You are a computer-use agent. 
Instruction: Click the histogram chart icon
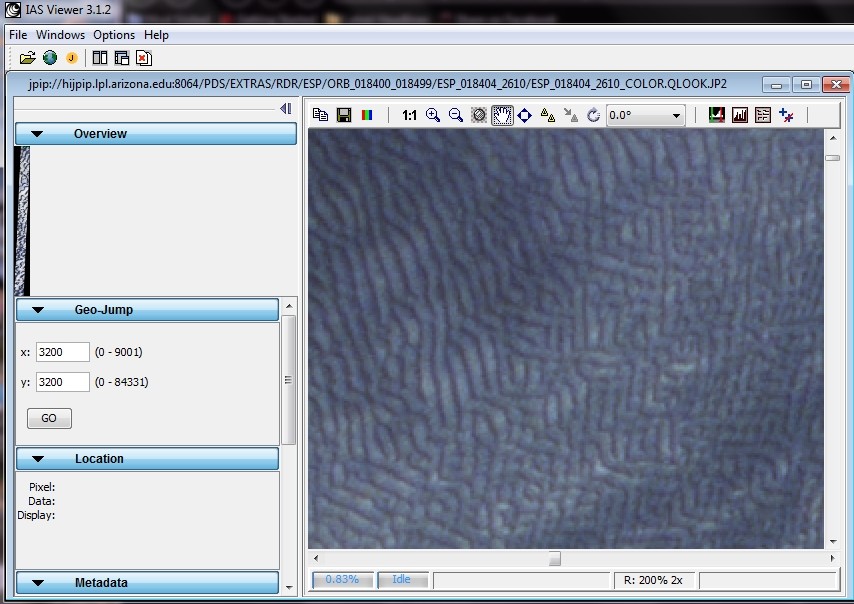pos(740,115)
